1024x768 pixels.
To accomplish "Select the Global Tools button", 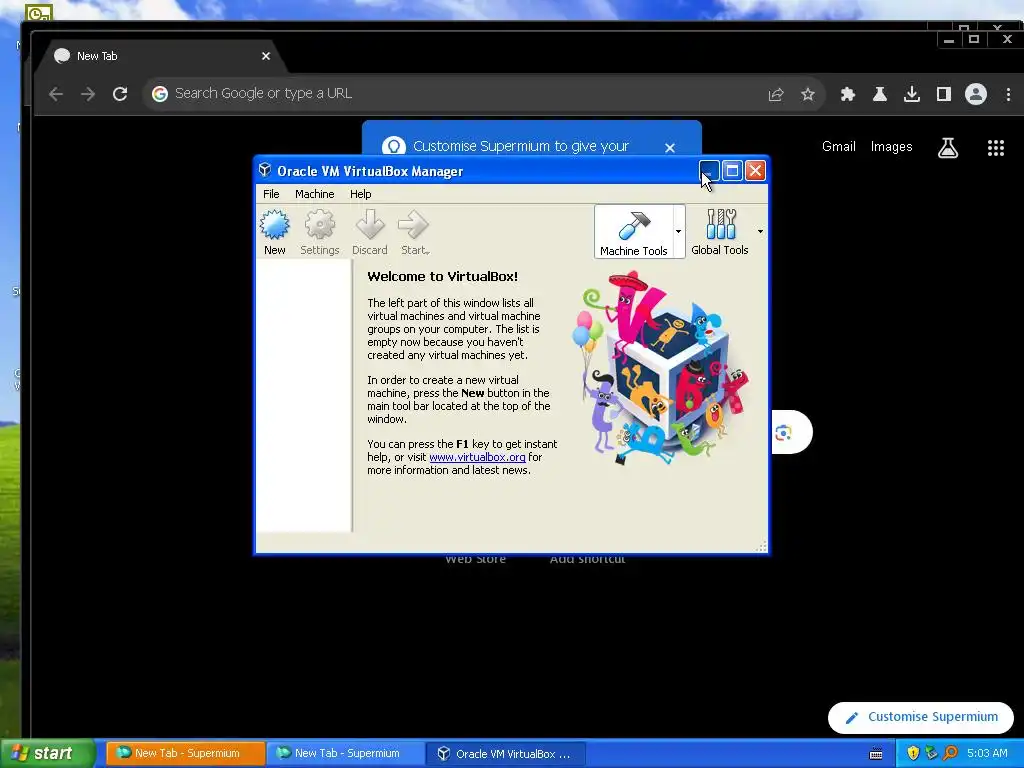I will tap(720, 232).
